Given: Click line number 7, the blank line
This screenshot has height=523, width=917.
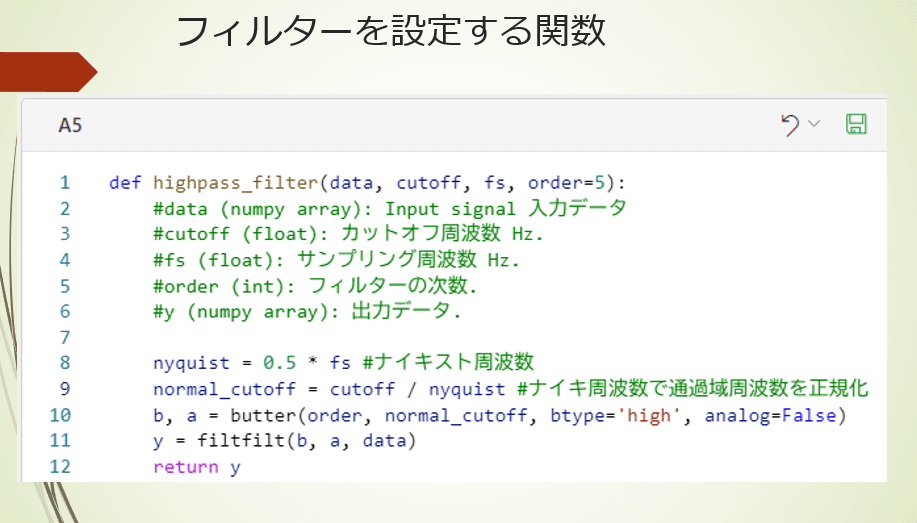Looking at the screenshot, I should point(65,337).
